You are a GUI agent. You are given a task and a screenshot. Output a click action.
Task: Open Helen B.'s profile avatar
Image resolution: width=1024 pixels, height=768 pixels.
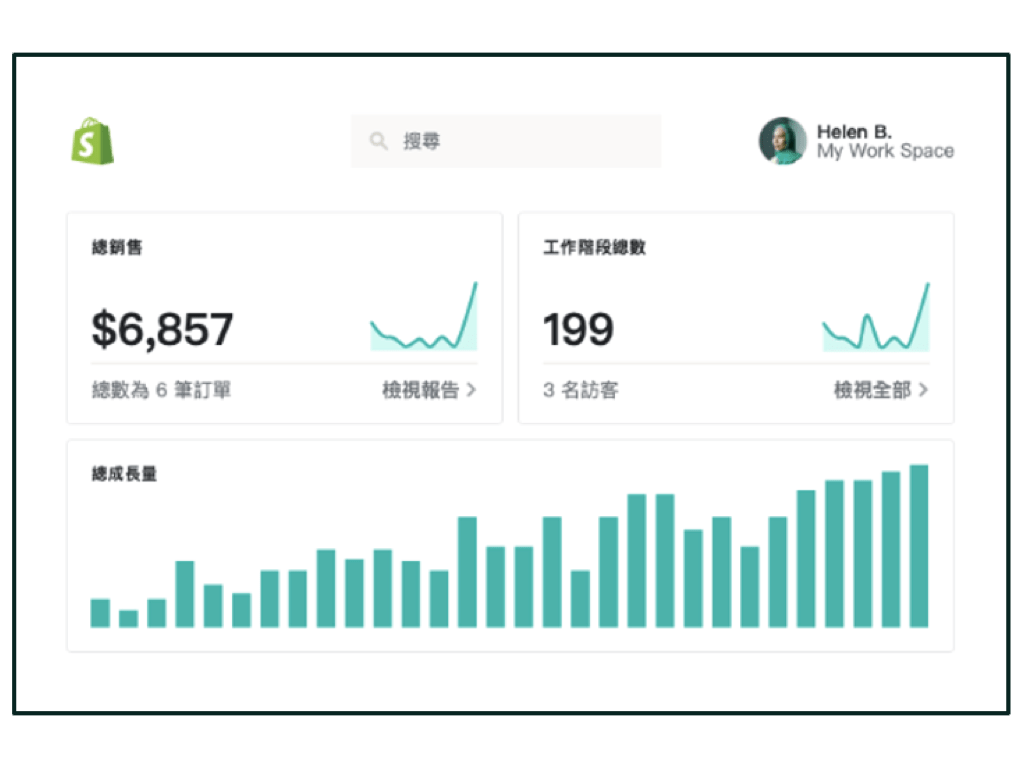tap(782, 141)
